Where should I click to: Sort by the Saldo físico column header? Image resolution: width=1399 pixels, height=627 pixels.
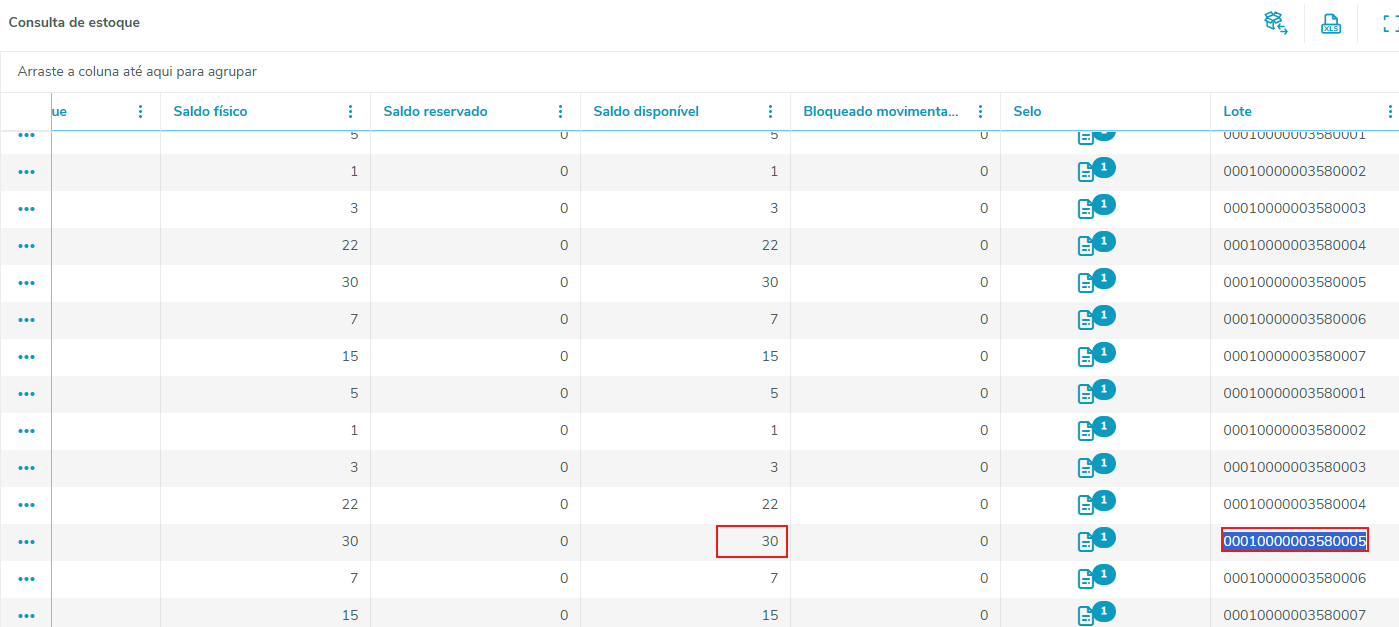(x=210, y=112)
